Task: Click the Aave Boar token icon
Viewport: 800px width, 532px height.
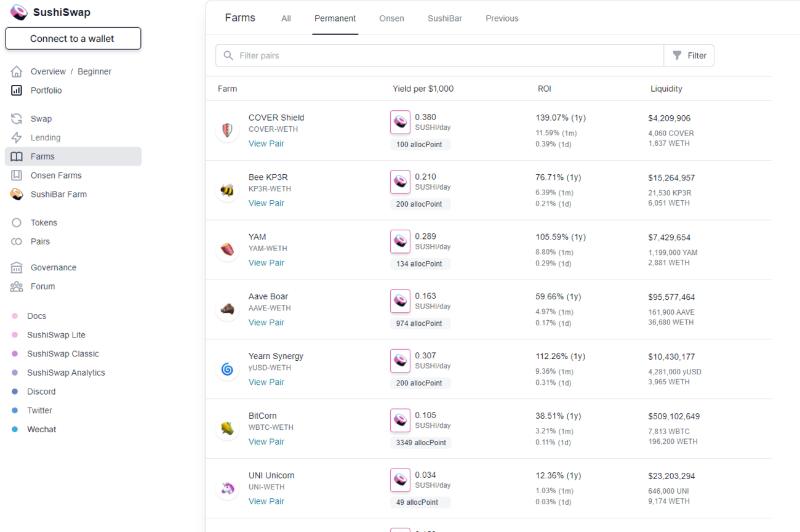Action: point(227,309)
